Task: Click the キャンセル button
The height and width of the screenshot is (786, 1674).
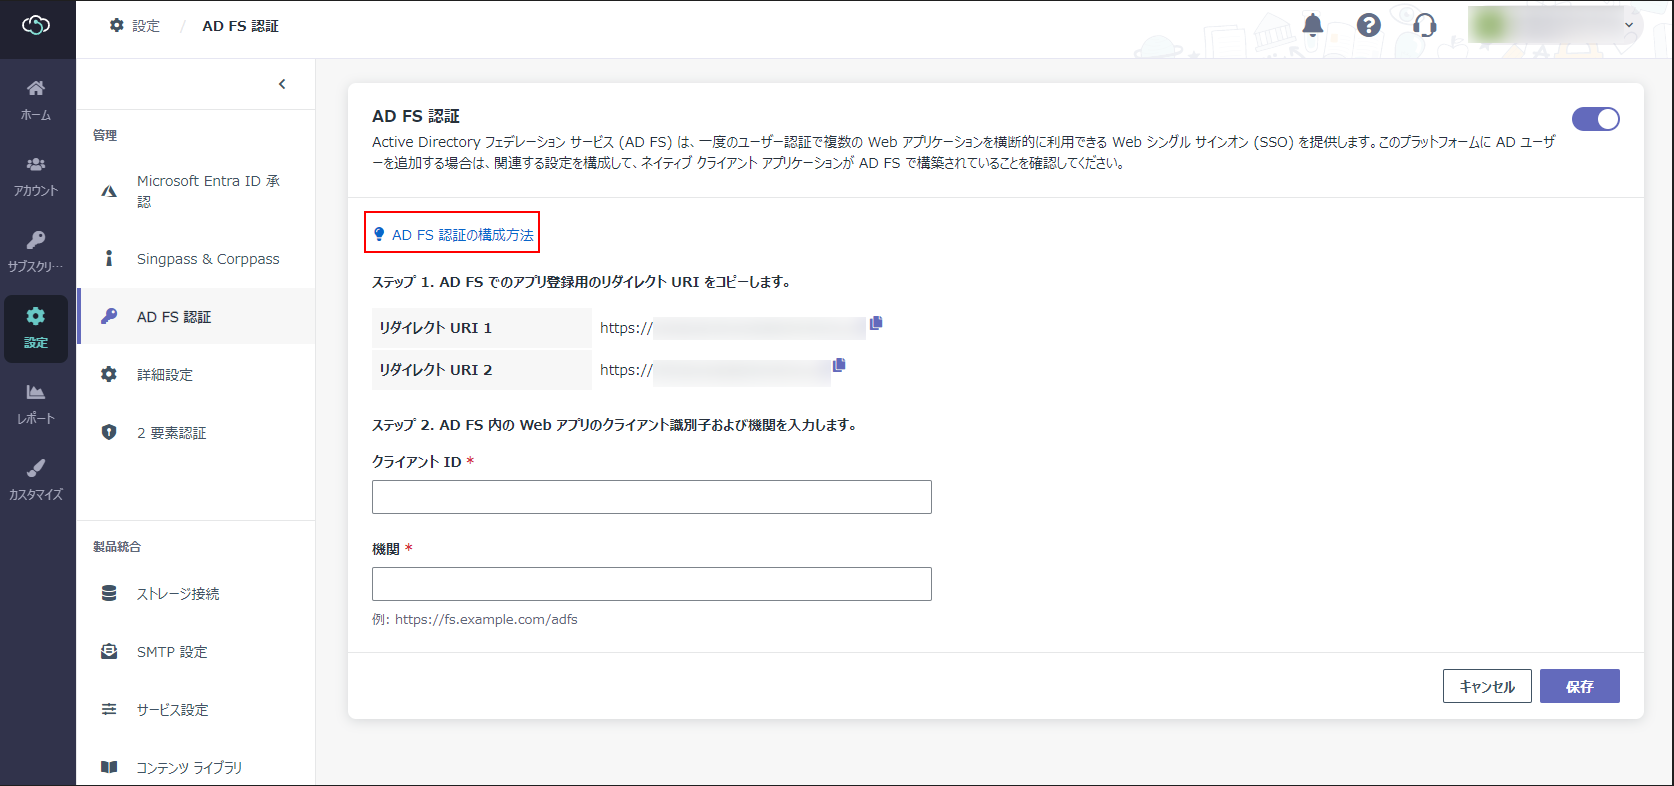Action: coord(1487,686)
